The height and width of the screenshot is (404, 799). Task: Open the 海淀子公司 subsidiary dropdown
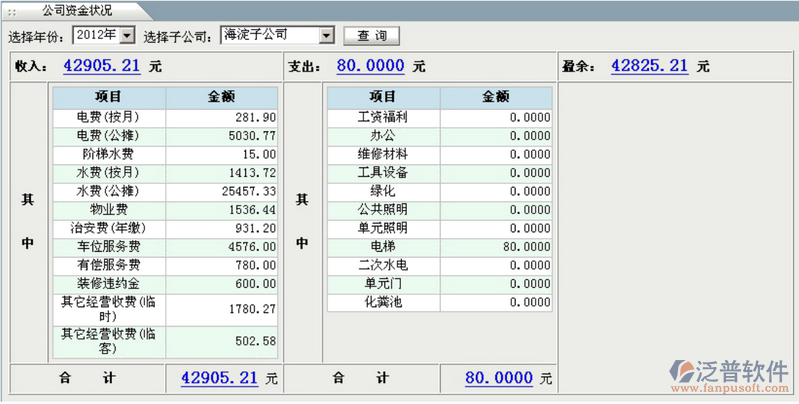[x=325, y=36]
